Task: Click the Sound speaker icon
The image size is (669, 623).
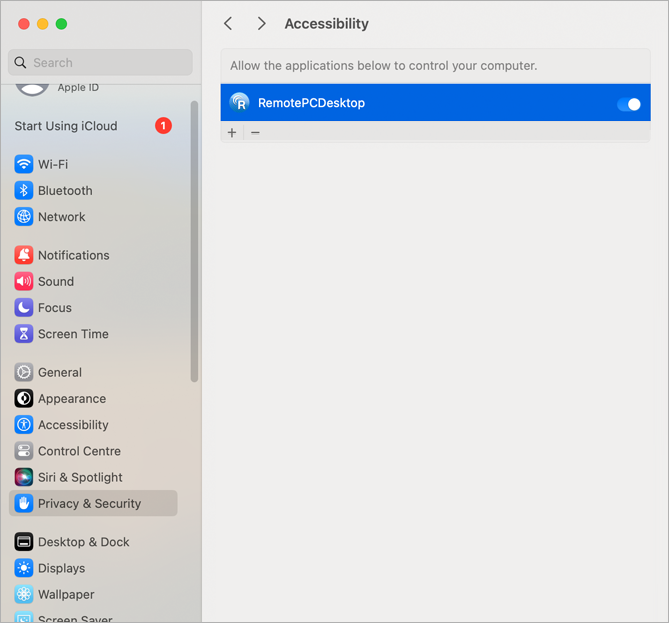Action: [24, 282]
